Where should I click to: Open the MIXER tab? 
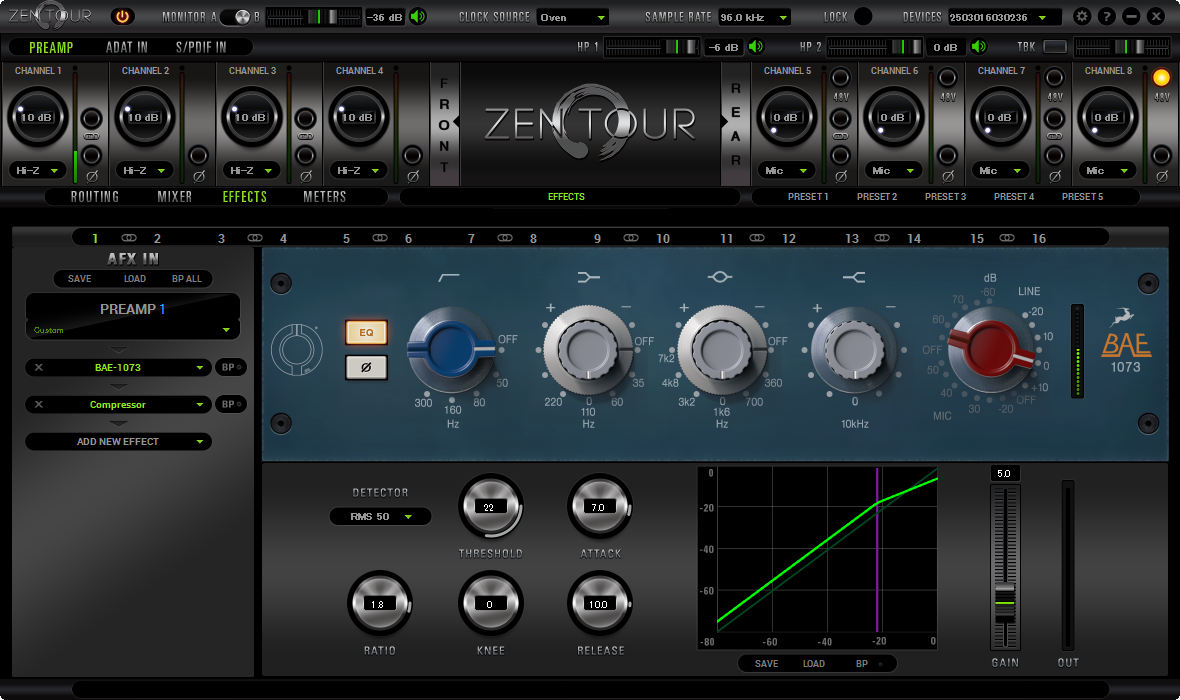pyautogui.click(x=175, y=196)
